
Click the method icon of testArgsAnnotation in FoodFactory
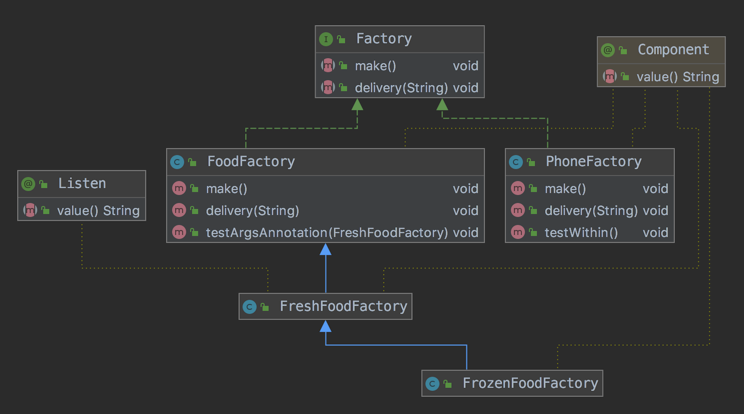point(178,233)
